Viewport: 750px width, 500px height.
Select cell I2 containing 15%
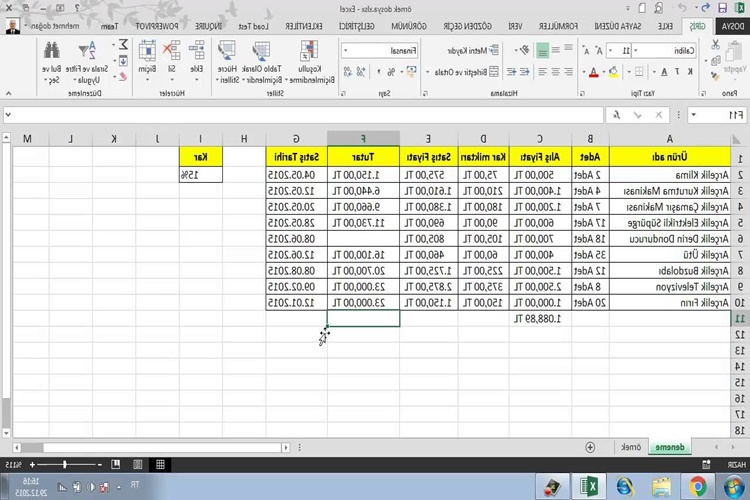click(201, 175)
